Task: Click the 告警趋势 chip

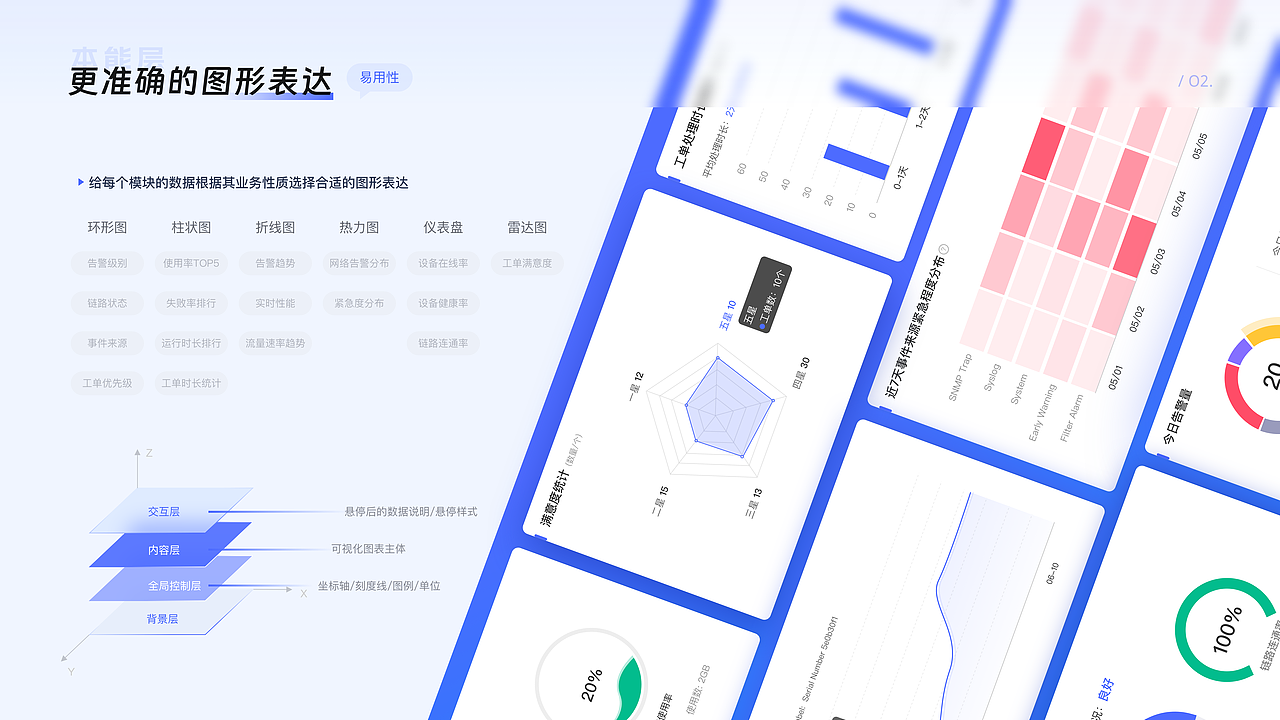Action: tap(275, 264)
